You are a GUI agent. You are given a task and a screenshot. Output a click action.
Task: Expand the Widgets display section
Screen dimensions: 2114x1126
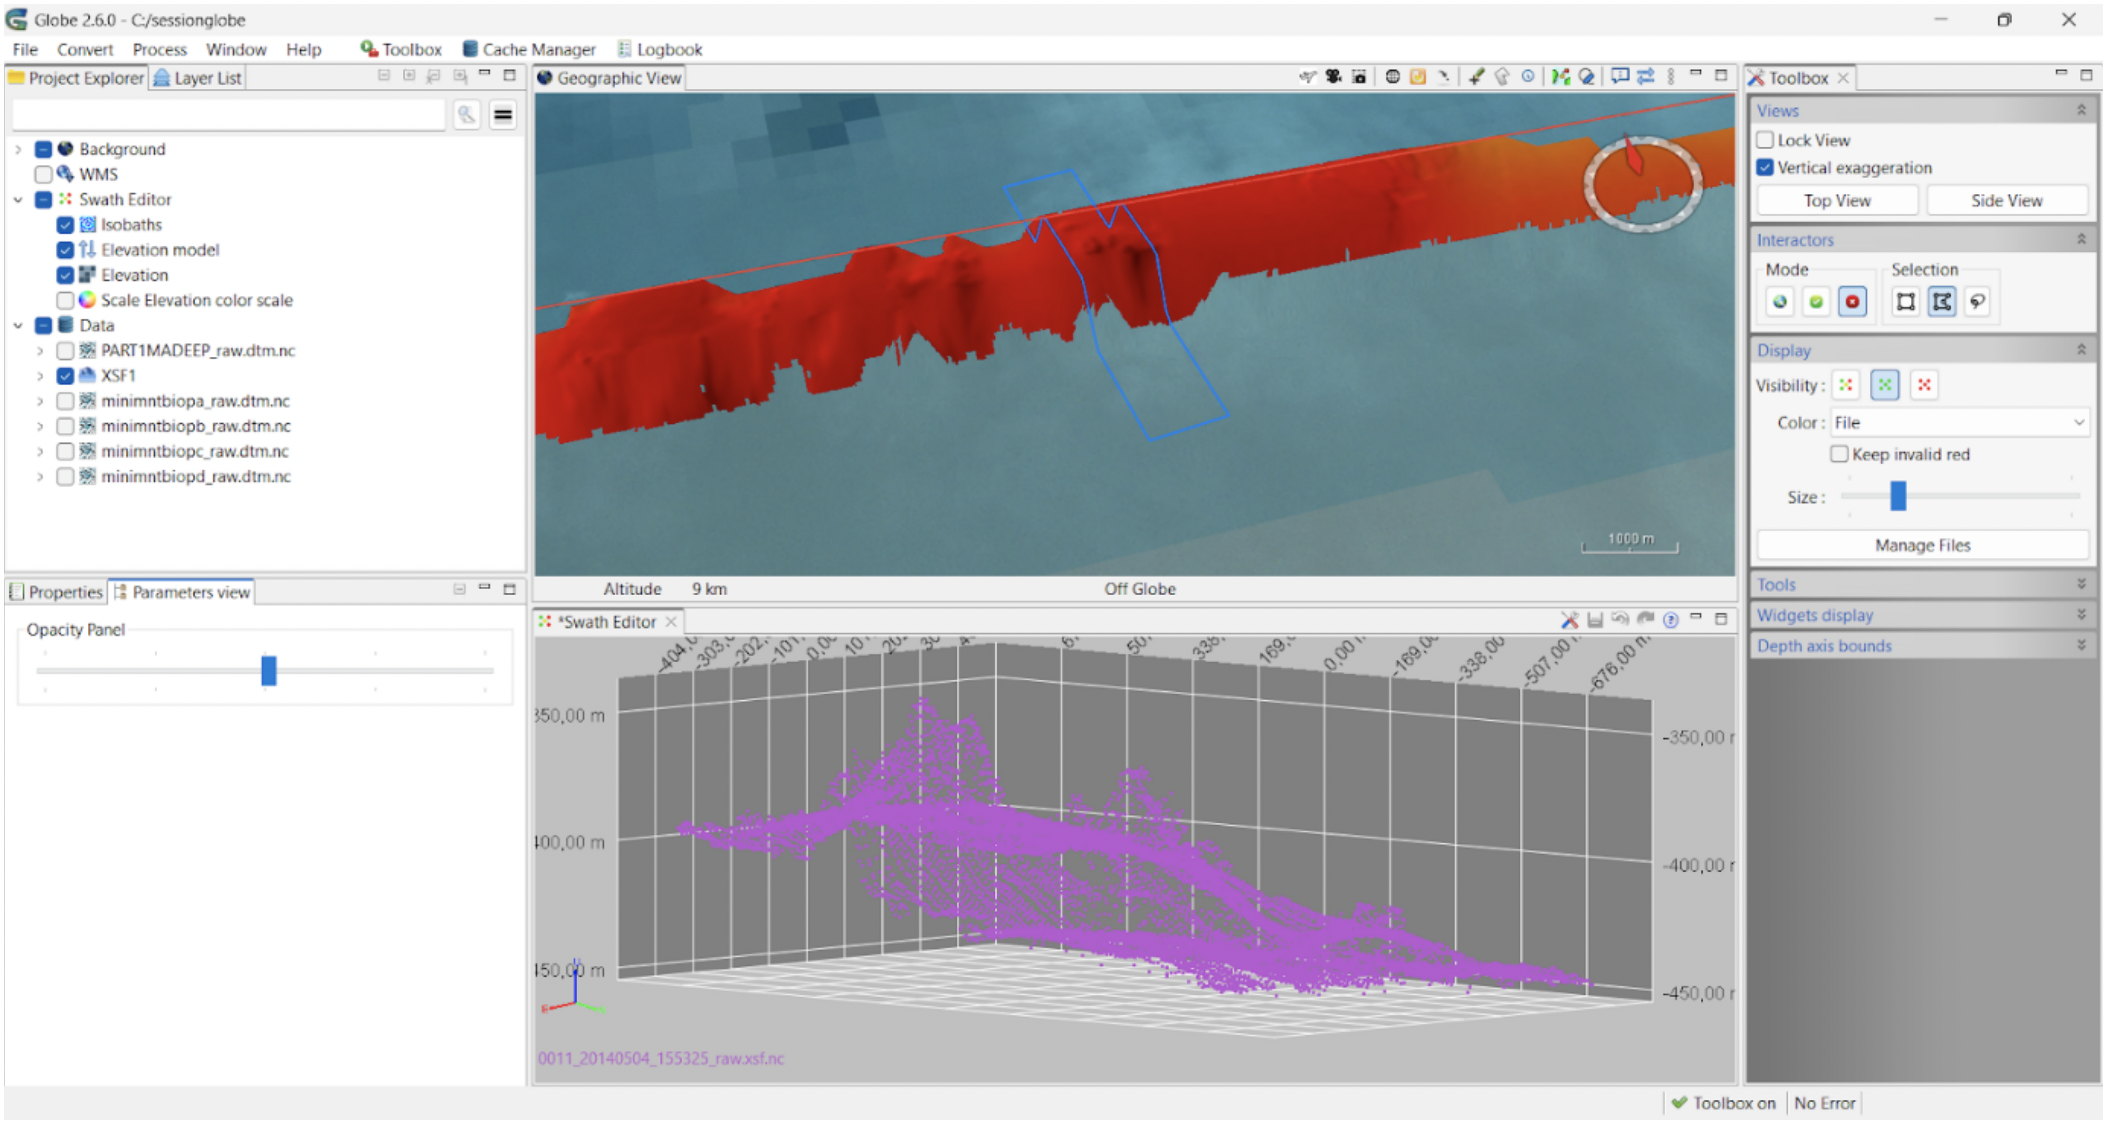[x=1923, y=615]
